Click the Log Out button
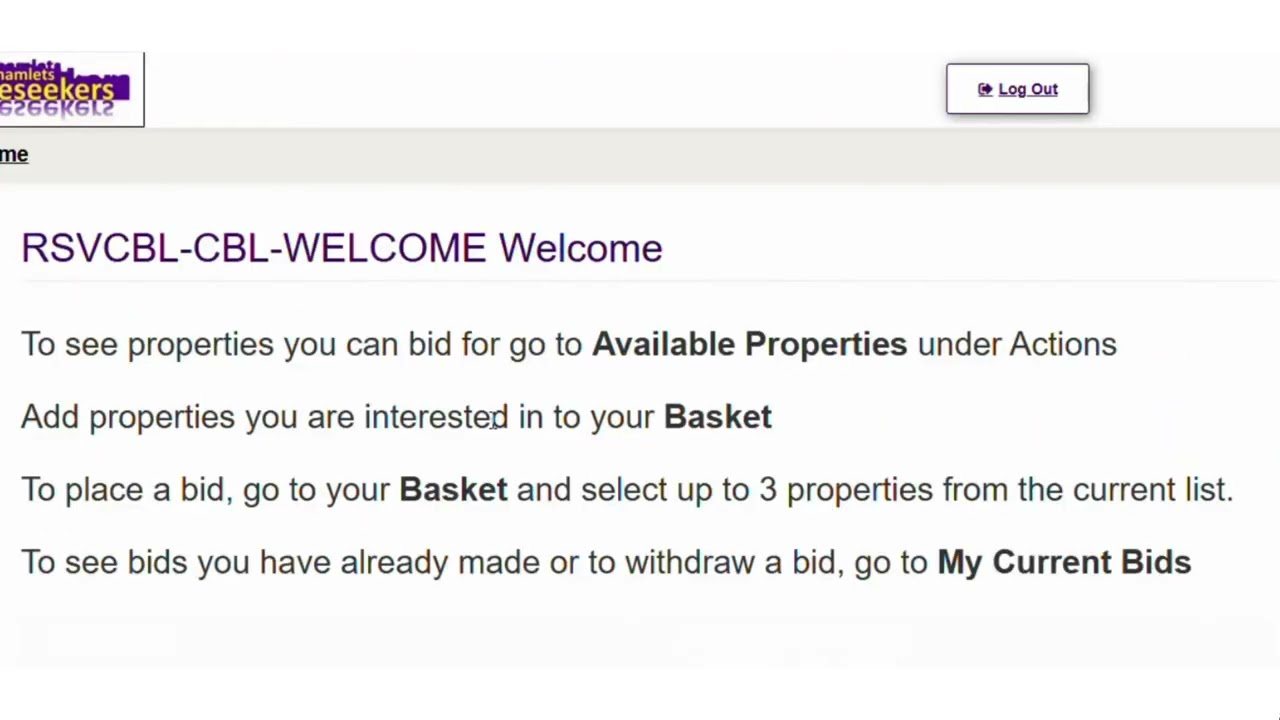The width and height of the screenshot is (1280, 720). [x=1017, y=89]
